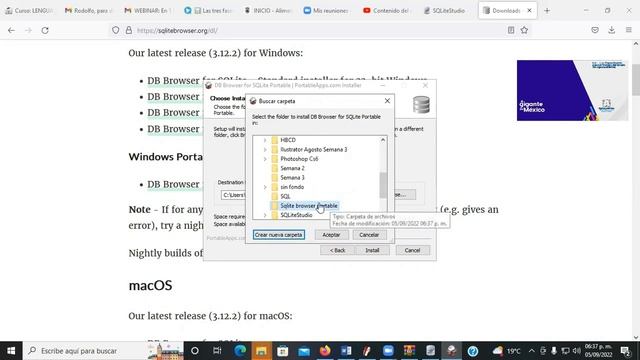
Task: Open the weather 19°C taskbar widget
Action: tap(507, 351)
